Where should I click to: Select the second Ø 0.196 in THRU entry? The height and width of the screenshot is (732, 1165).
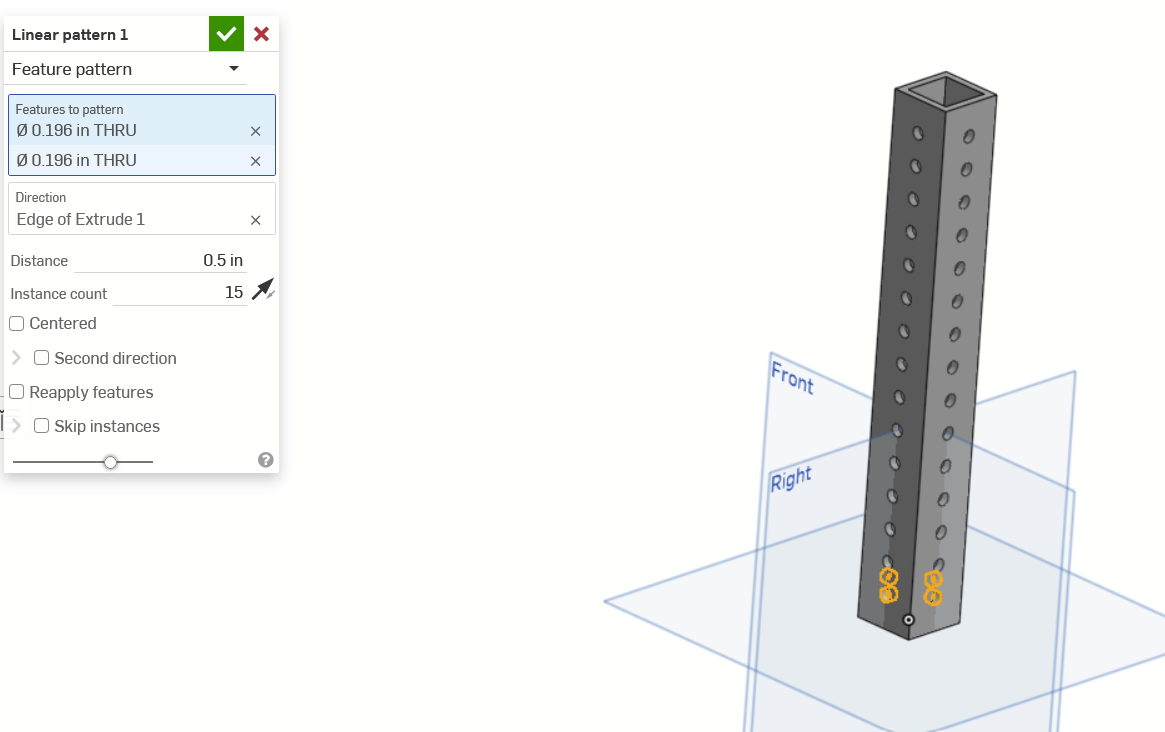77,161
